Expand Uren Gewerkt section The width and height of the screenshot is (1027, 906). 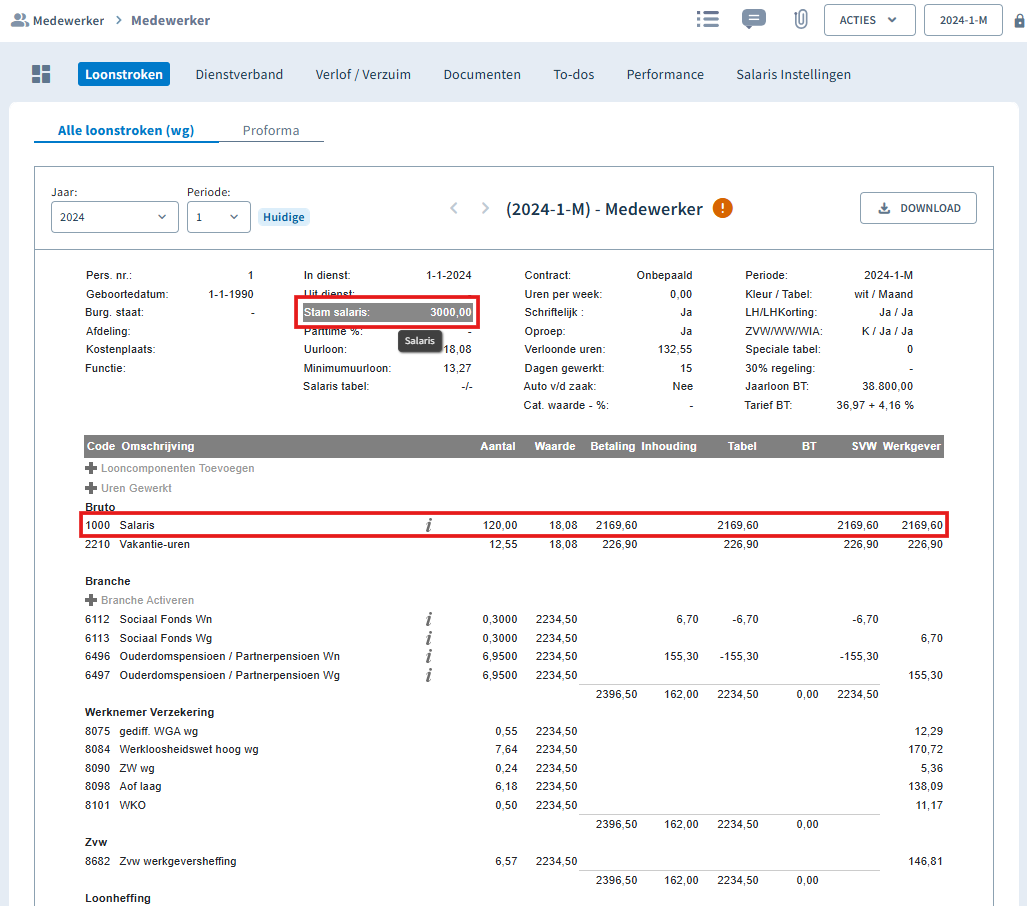pyautogui.click(x=128, y=488)
